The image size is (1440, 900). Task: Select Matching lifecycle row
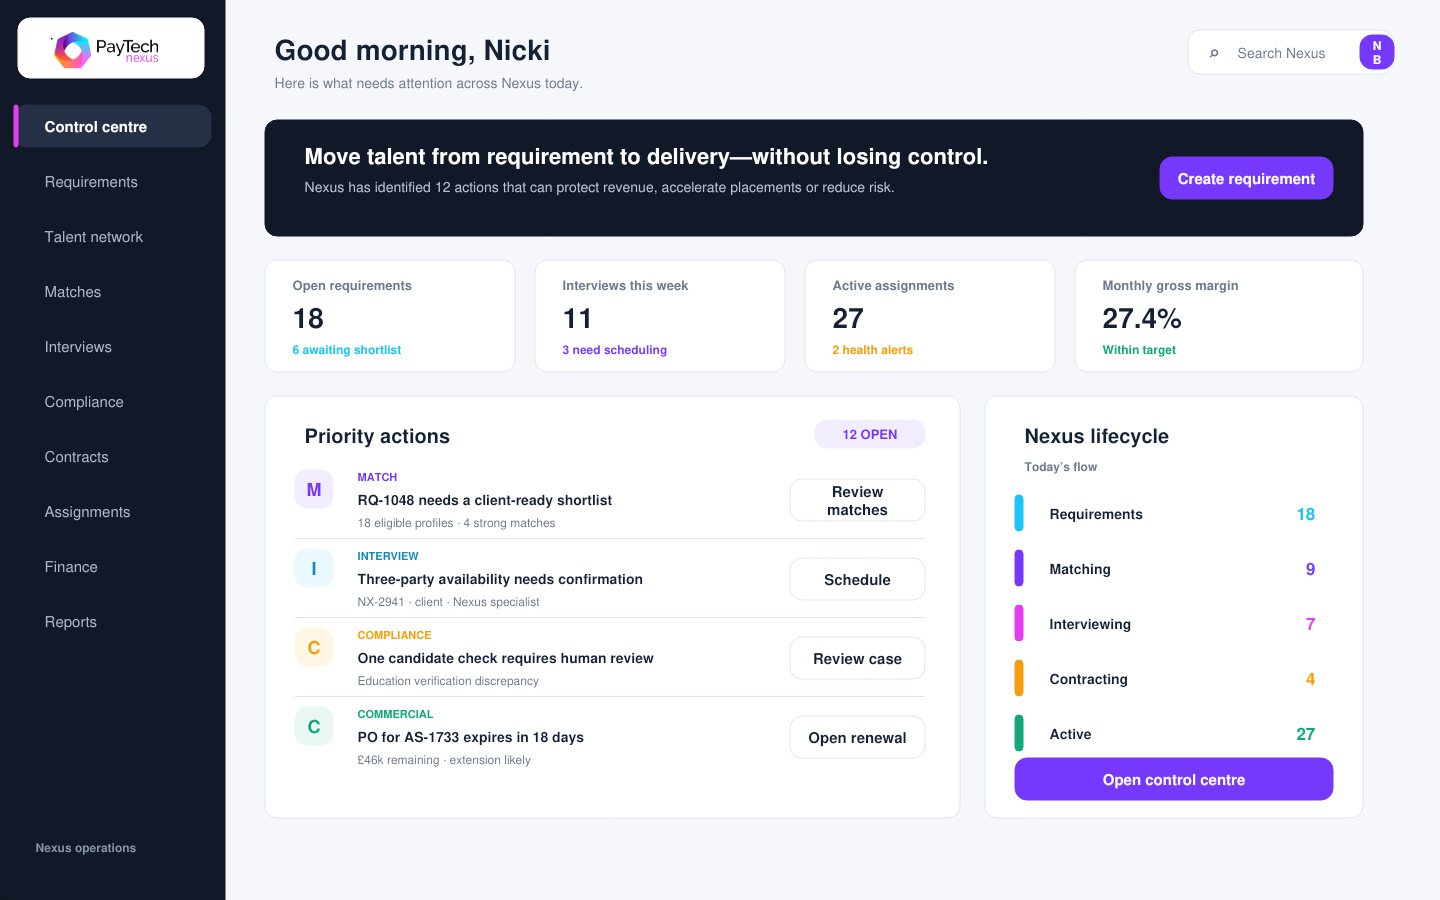(x=1174, y=569)
